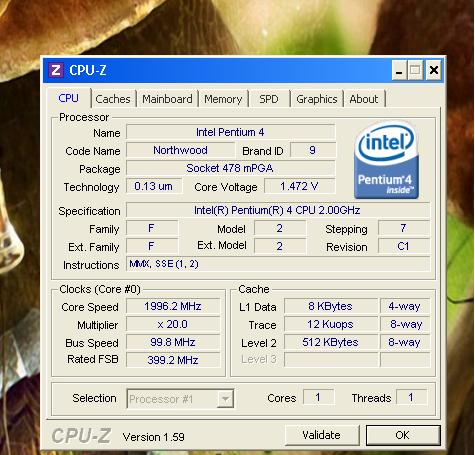Click the Level 2 '8-way' associativity
Image resolution: width=475 pixels, height=455 pixels.
coord(405,342)
